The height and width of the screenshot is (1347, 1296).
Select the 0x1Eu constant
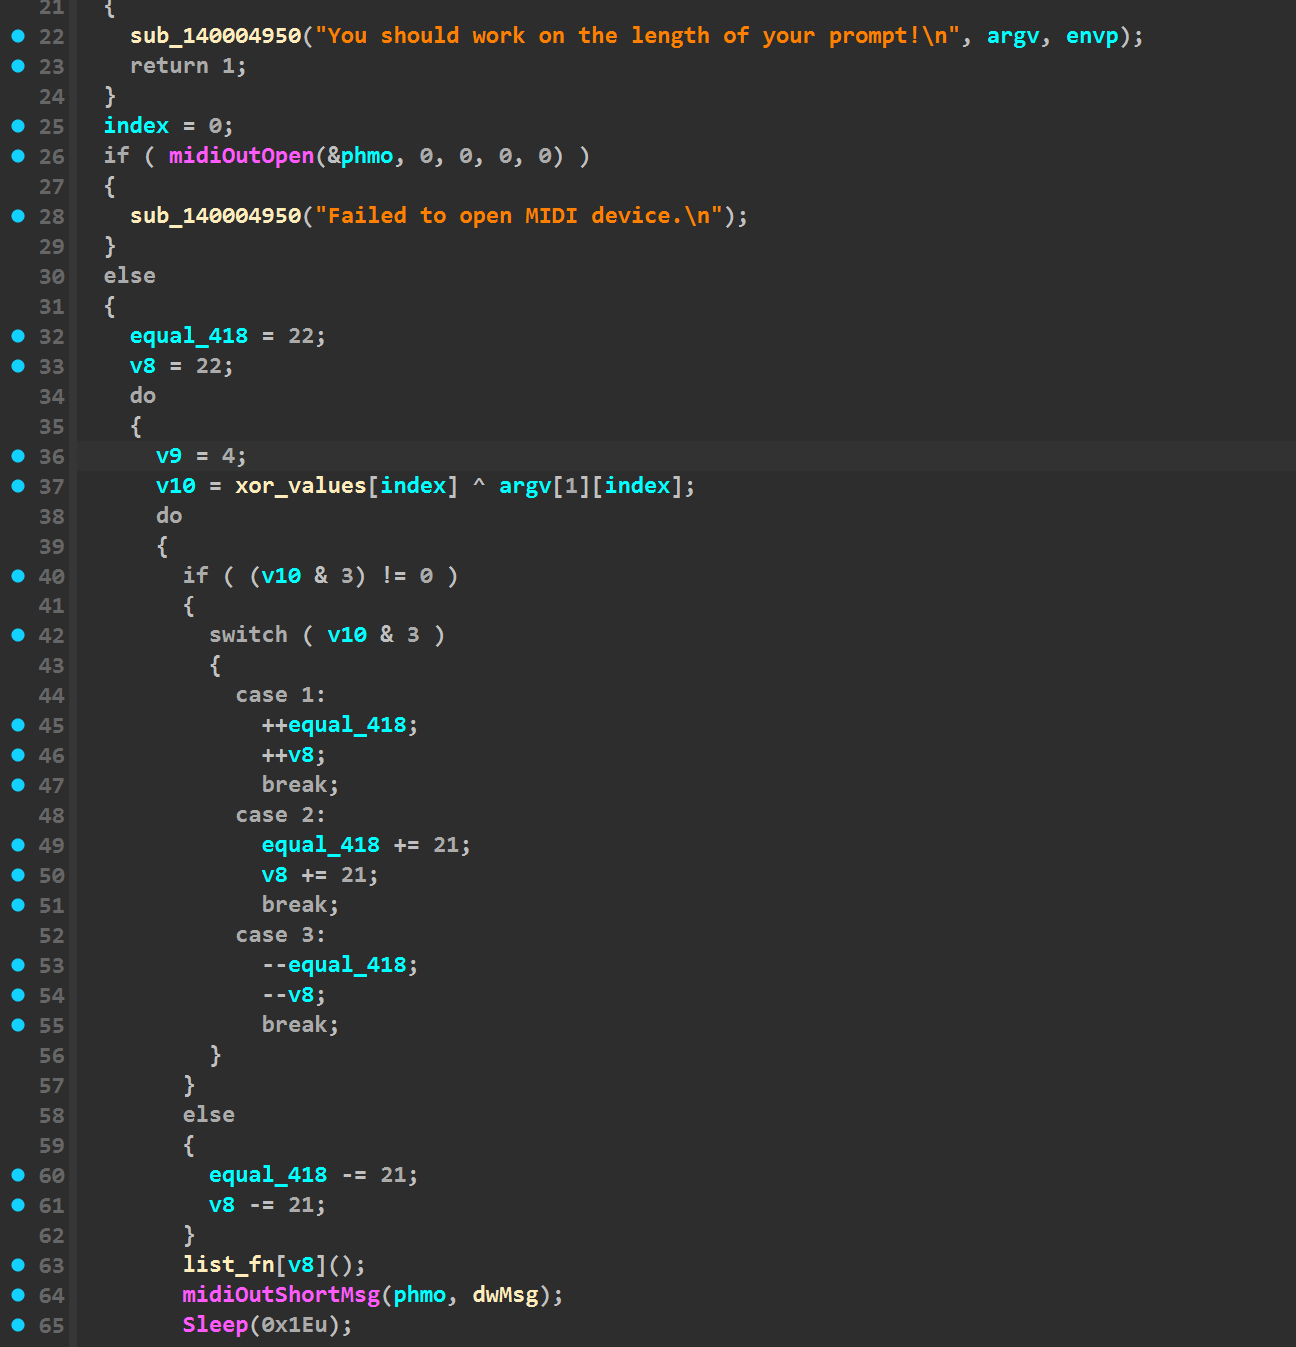point(301,1325)
